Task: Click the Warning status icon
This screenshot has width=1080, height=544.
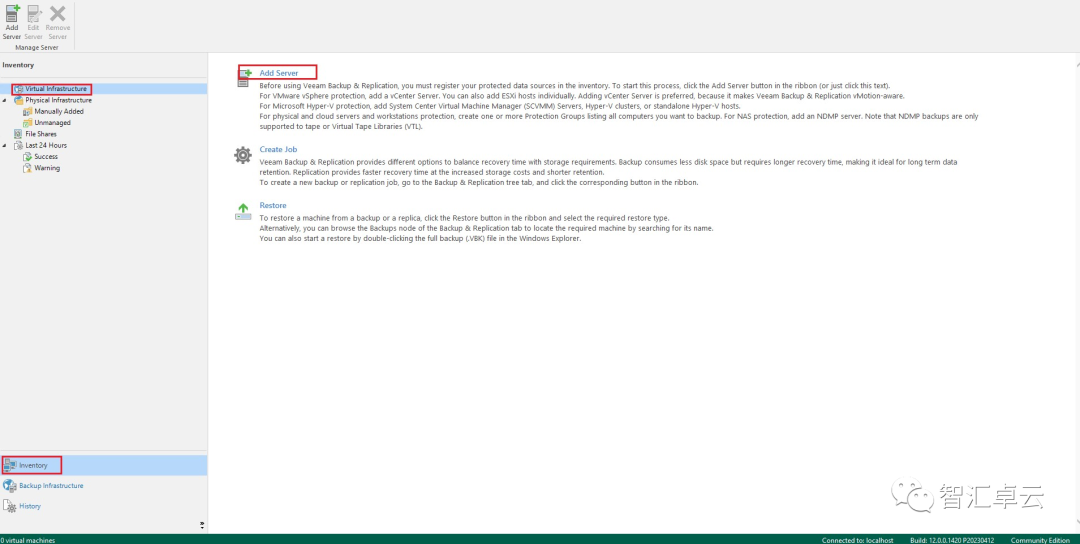Action: (x=28, y=168)
